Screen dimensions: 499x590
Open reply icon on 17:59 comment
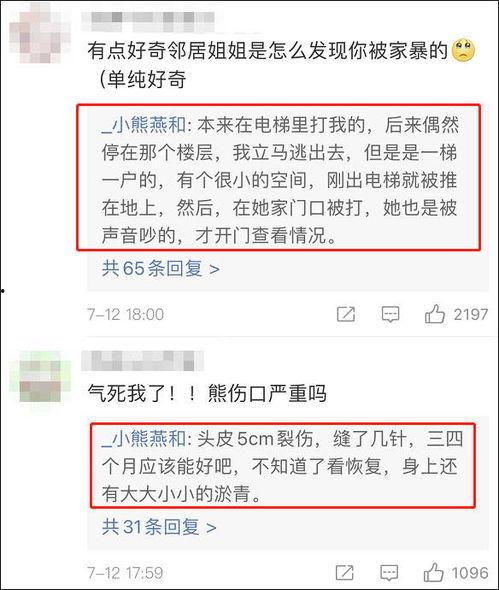[x=389, y=573]
